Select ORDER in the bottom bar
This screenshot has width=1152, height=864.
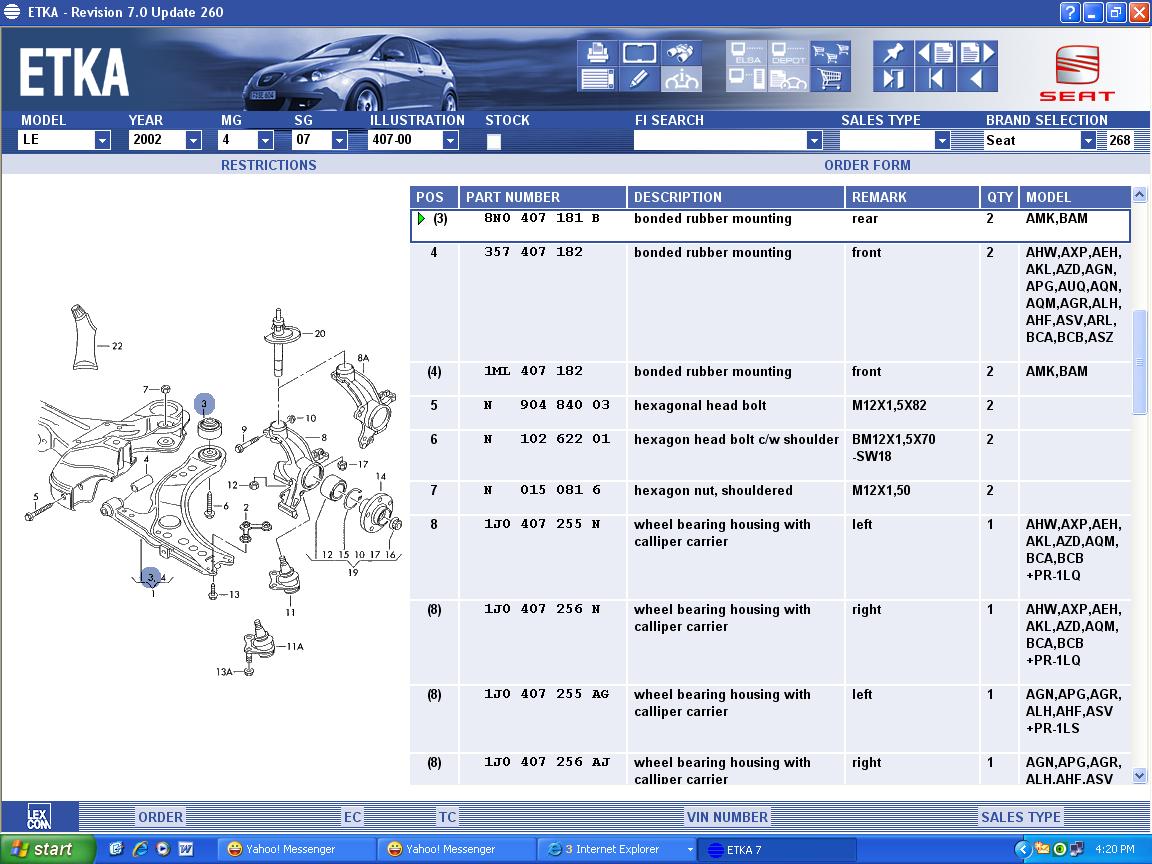[x=161, y=817]
